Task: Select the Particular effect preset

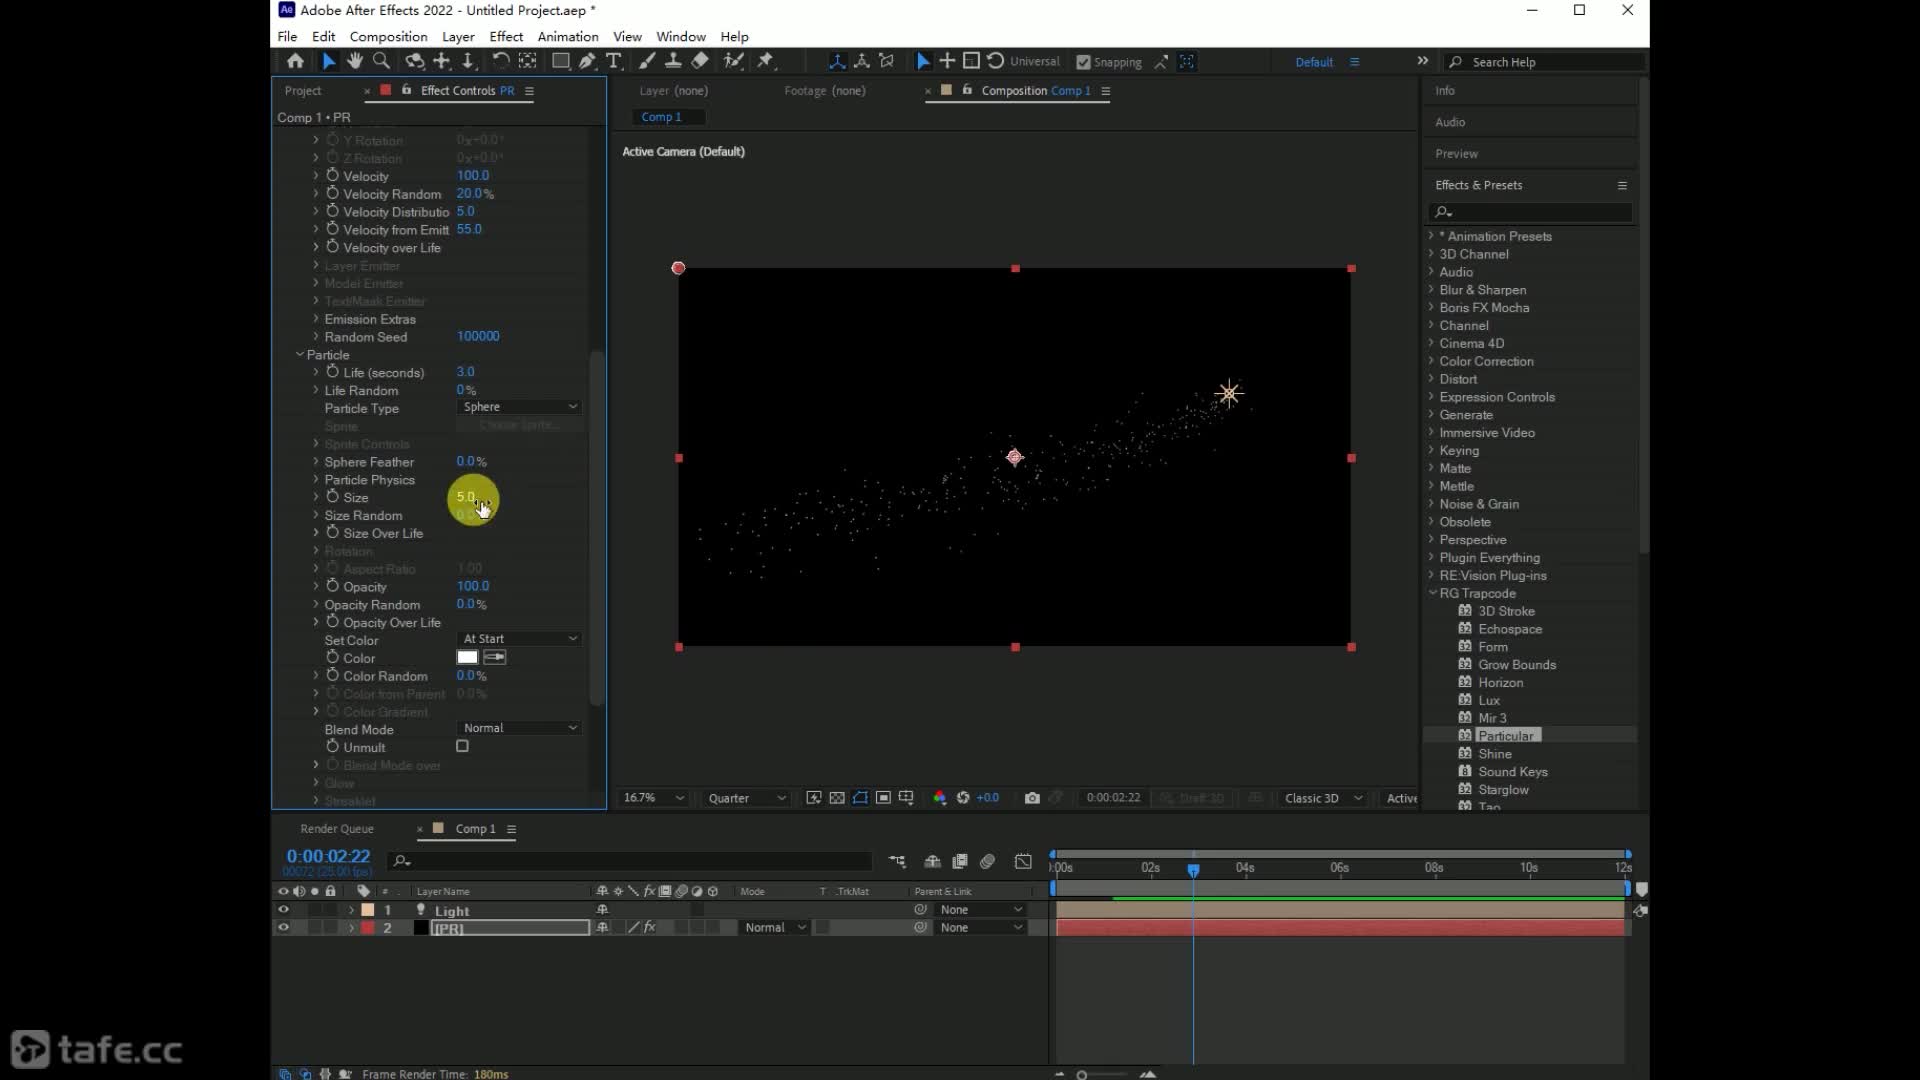Action: coord(1505,736)
